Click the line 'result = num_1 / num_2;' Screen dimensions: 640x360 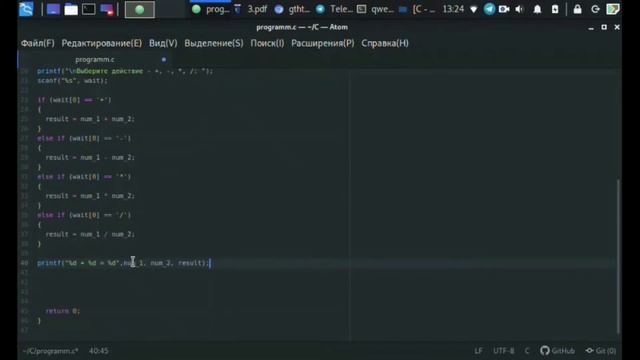point(90,235)
